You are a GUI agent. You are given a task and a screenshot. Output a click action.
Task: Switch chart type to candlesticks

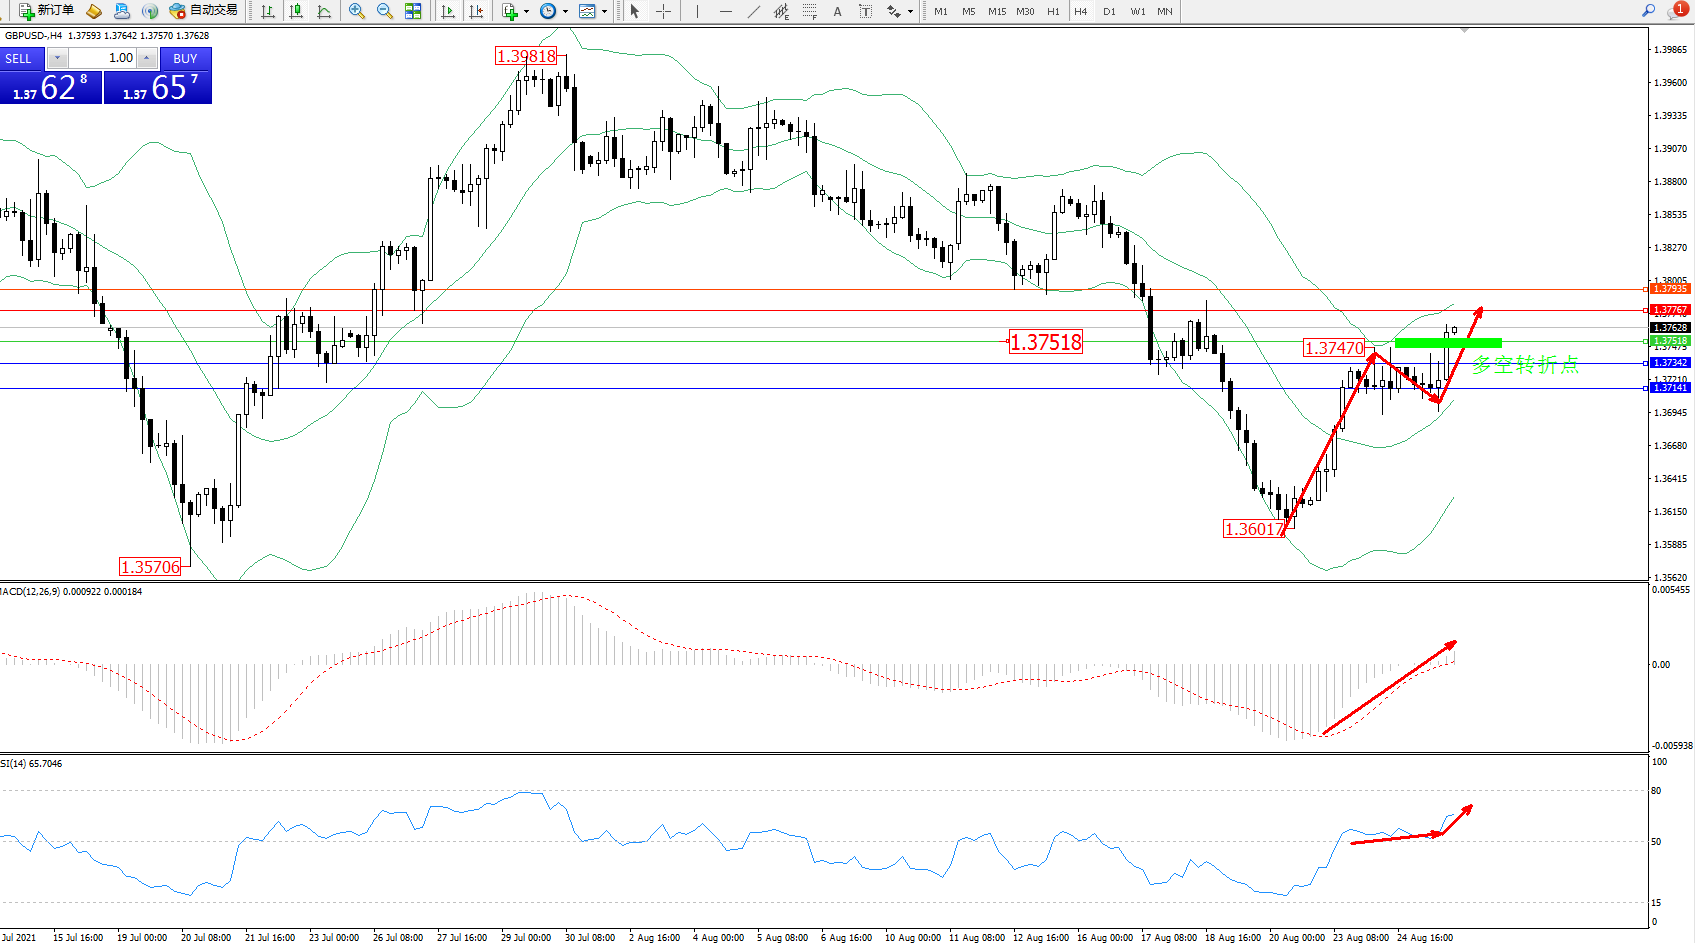coord(296,11)
